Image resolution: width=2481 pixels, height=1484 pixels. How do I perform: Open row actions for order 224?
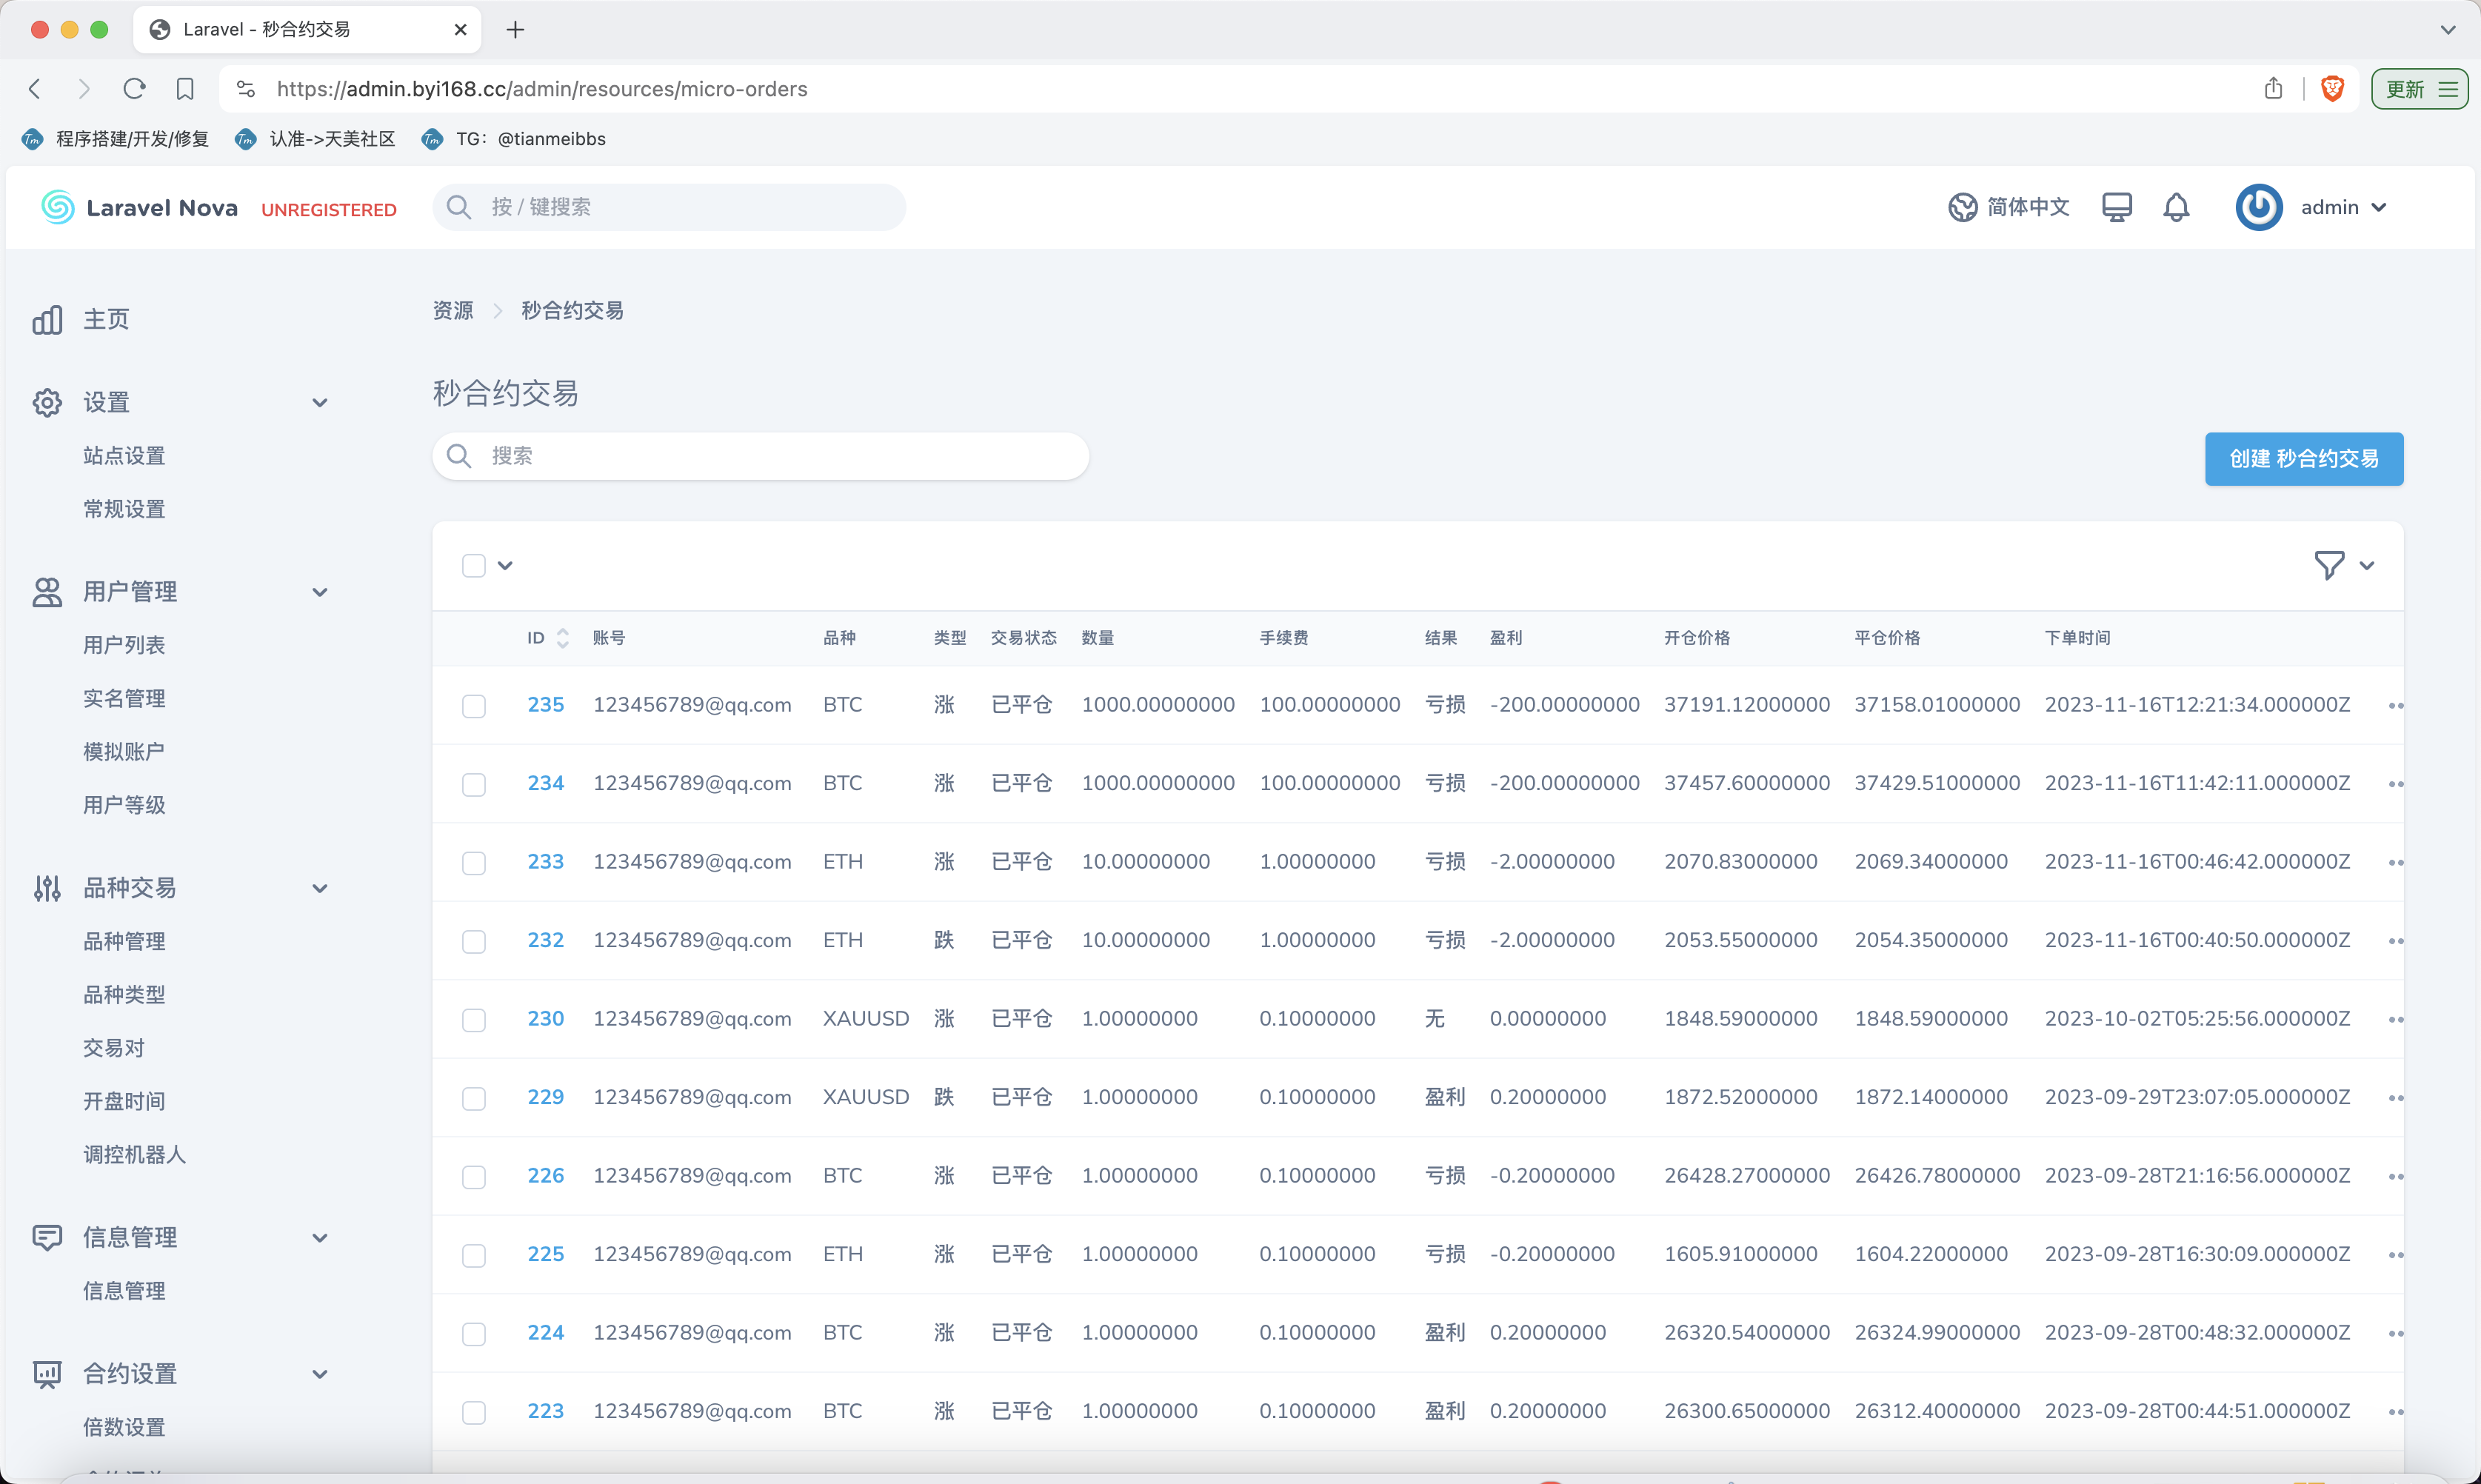coord(2394,1334)
